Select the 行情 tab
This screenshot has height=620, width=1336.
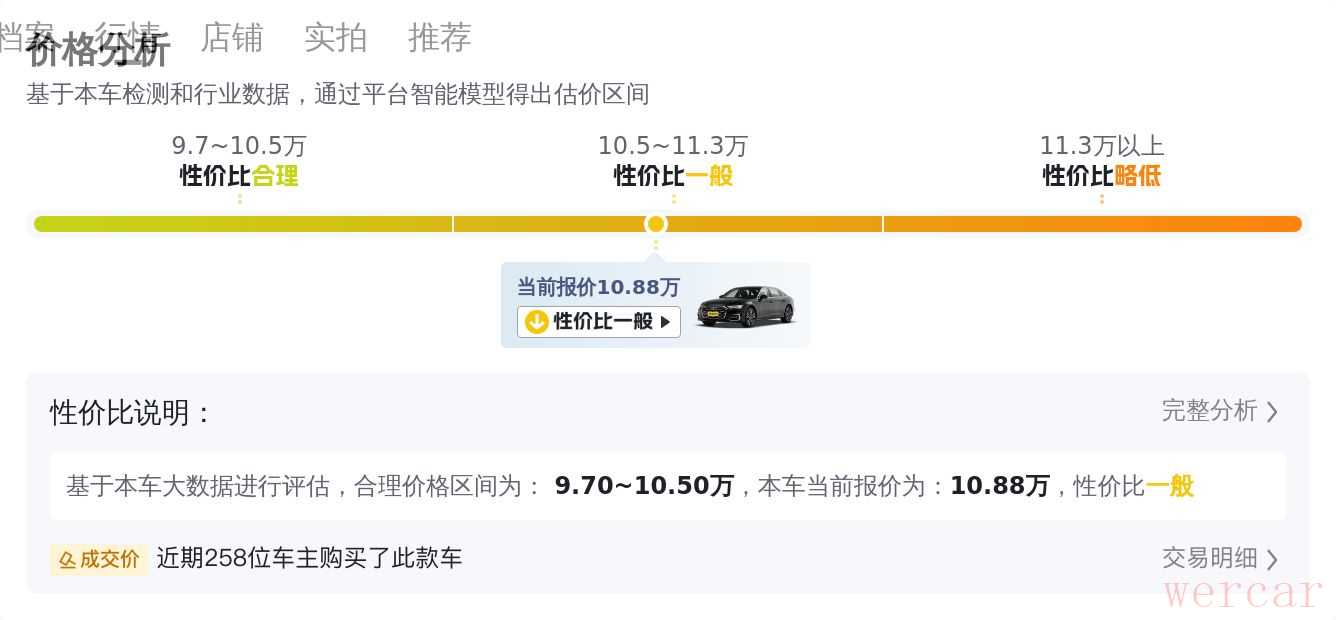click(128, 38)
